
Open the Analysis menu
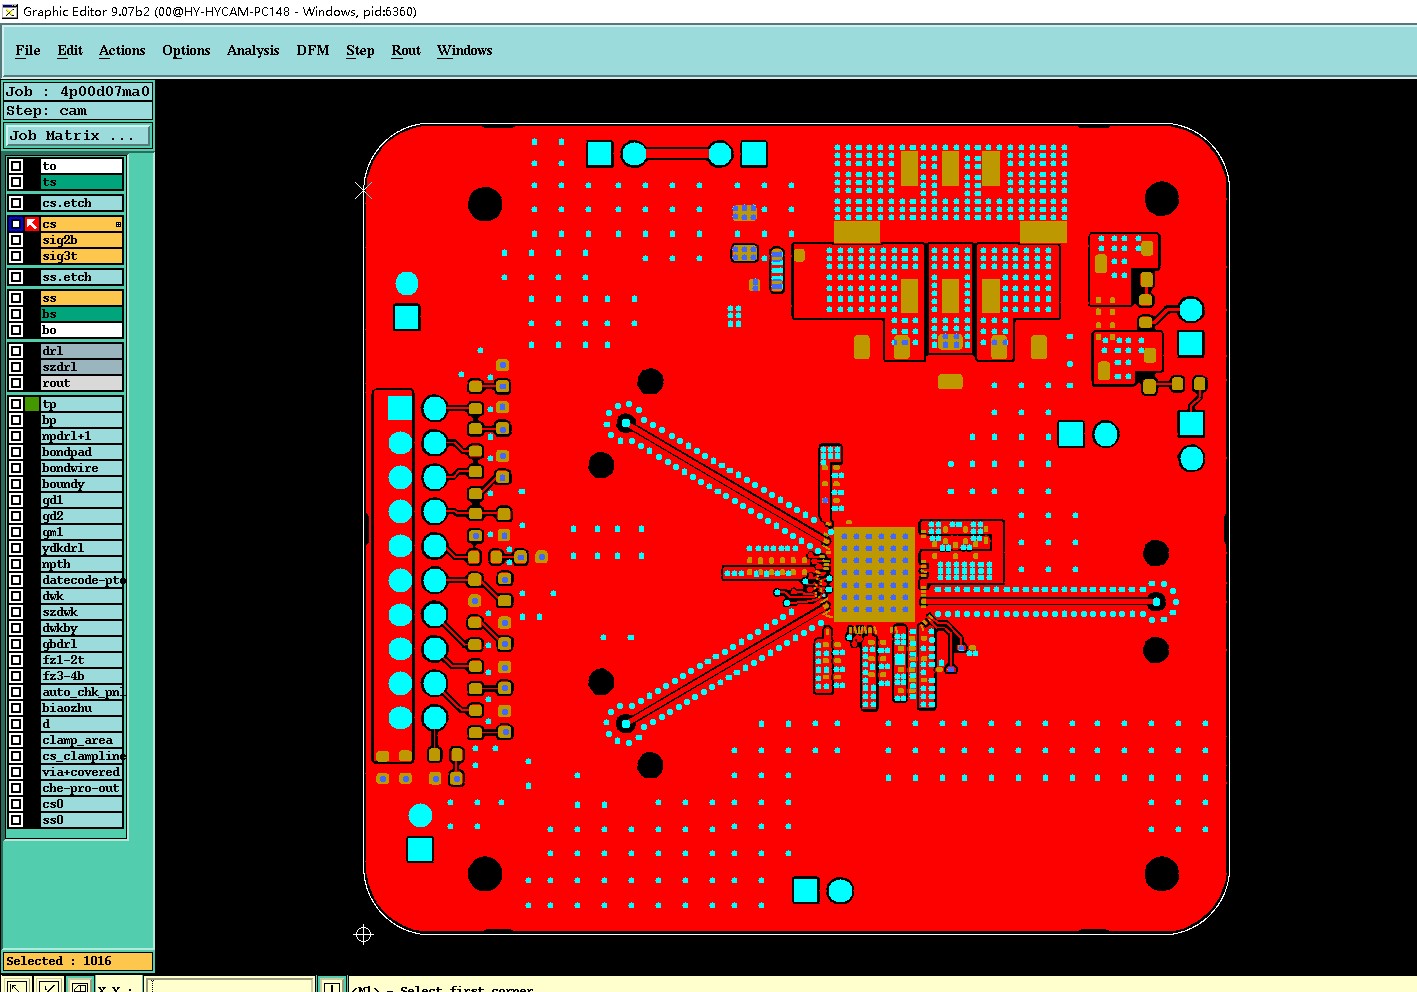coord(253,50)
